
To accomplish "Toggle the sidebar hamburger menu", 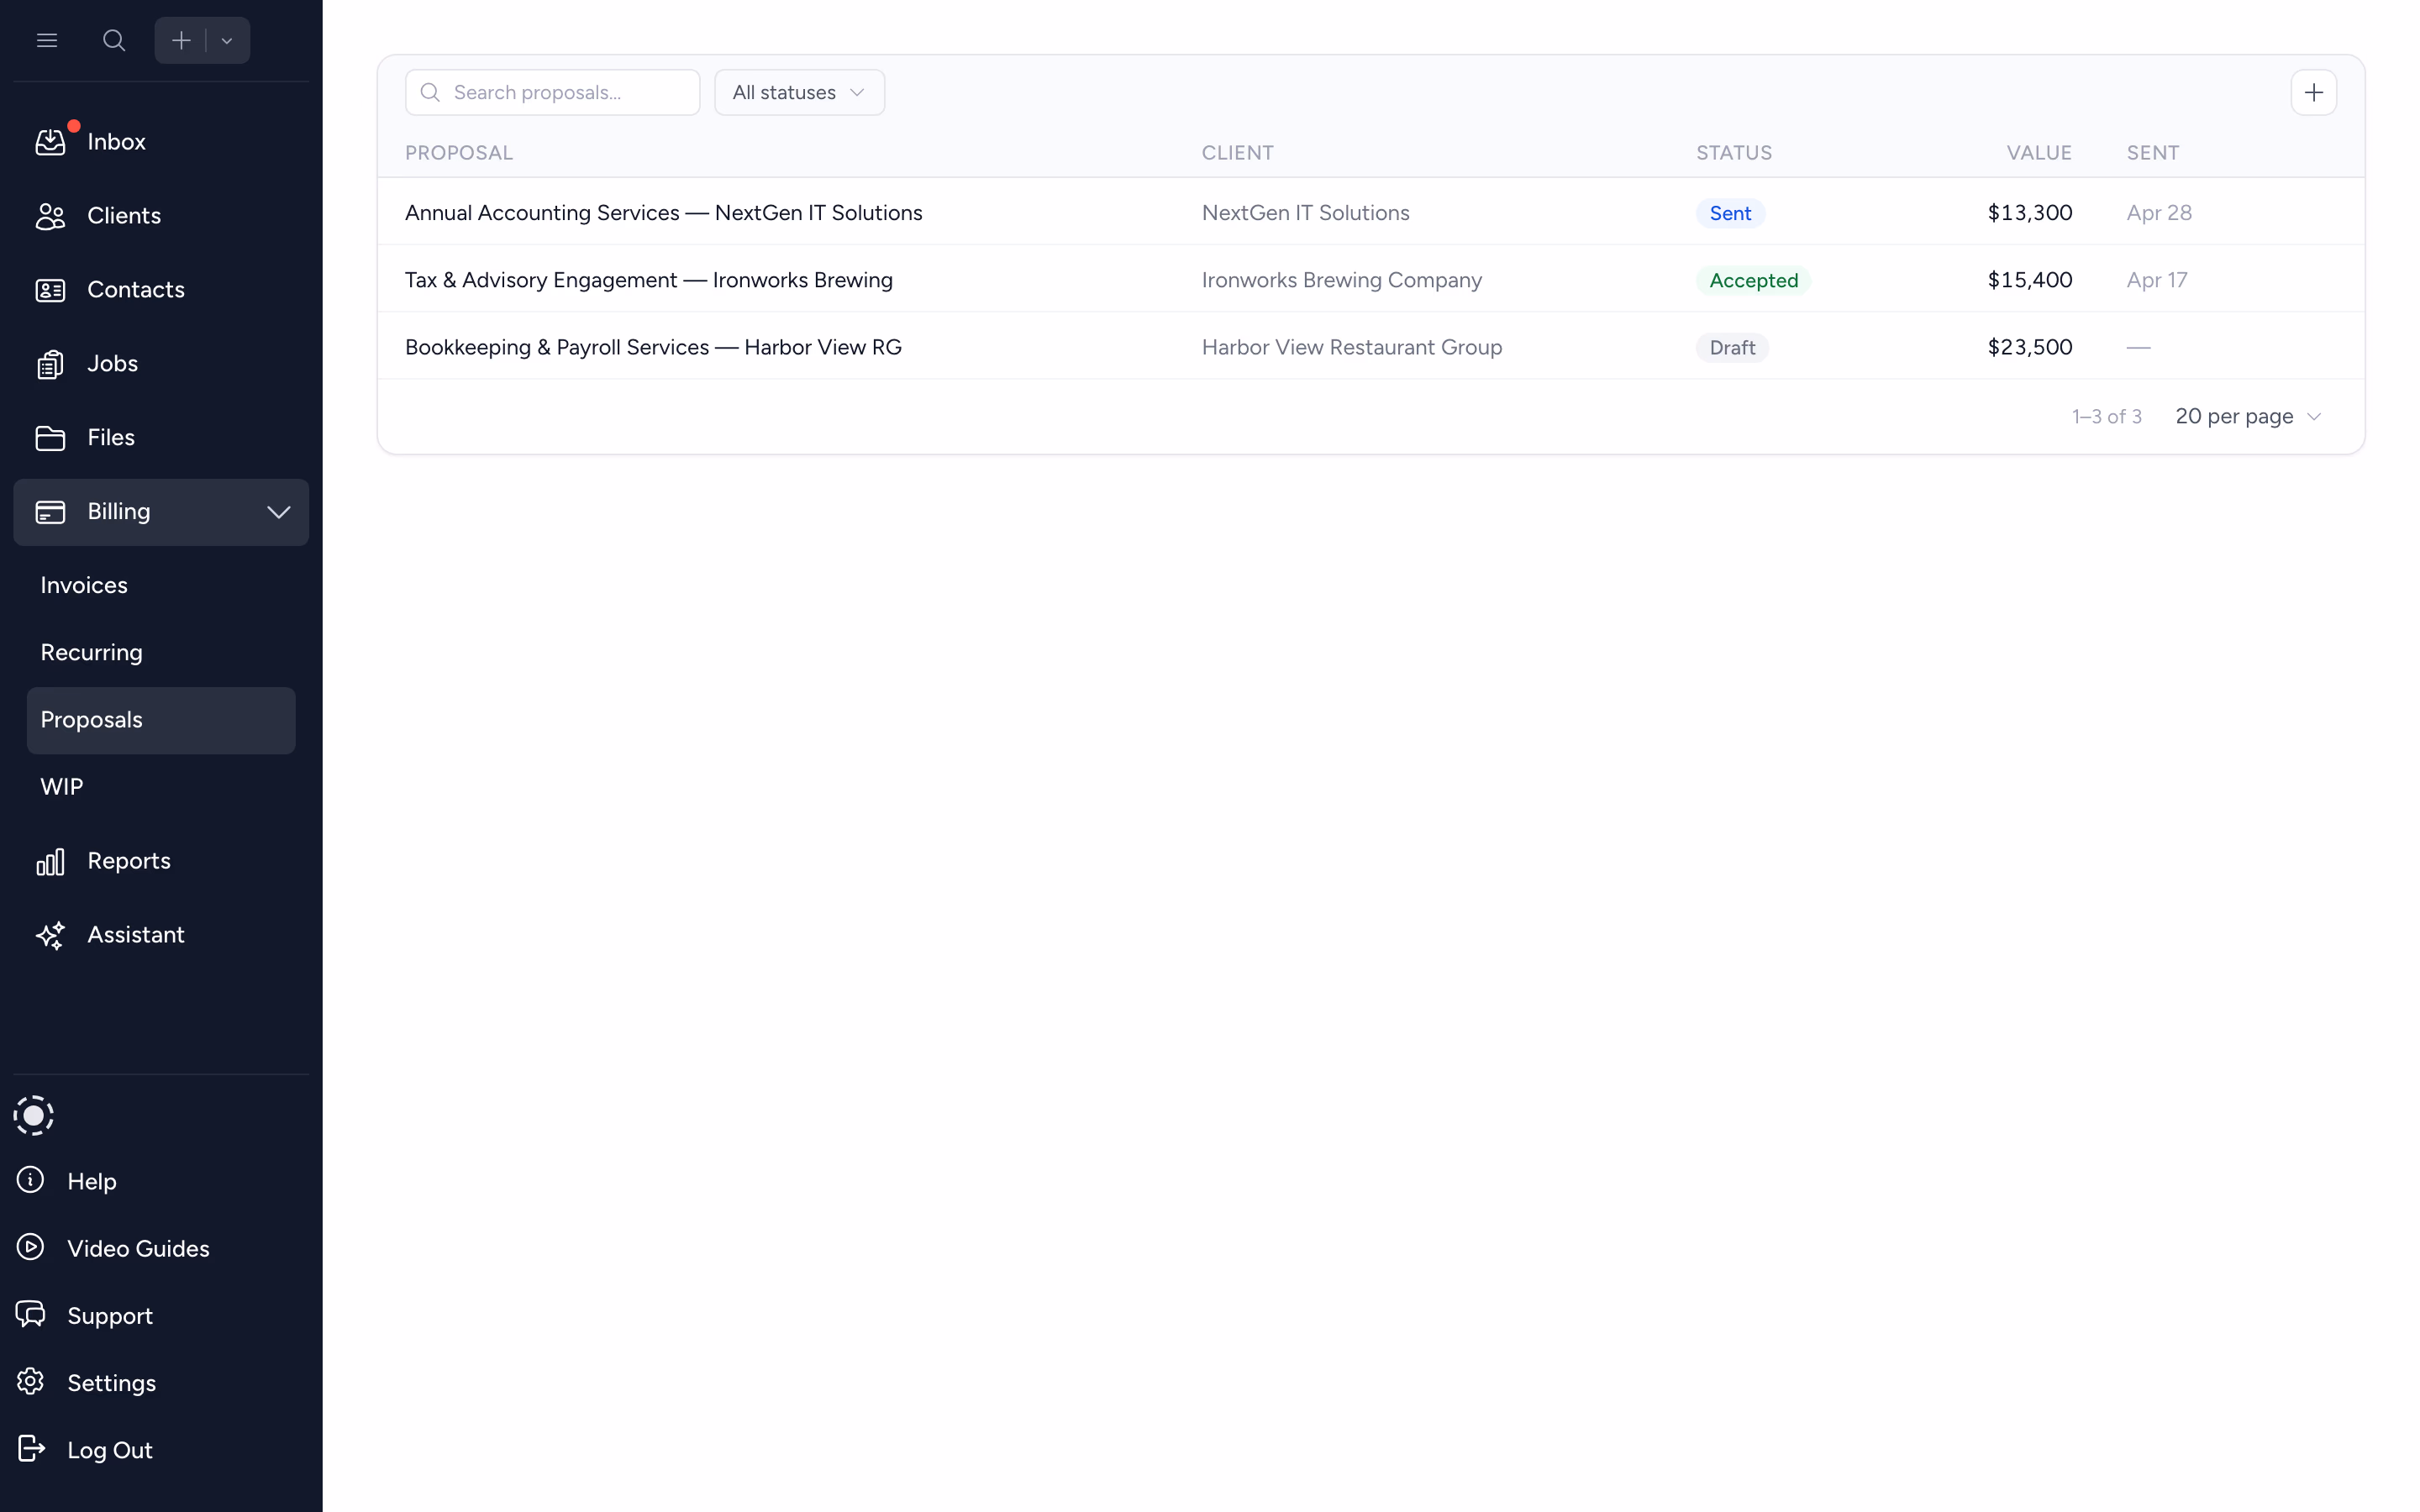I will pos(47,41).
